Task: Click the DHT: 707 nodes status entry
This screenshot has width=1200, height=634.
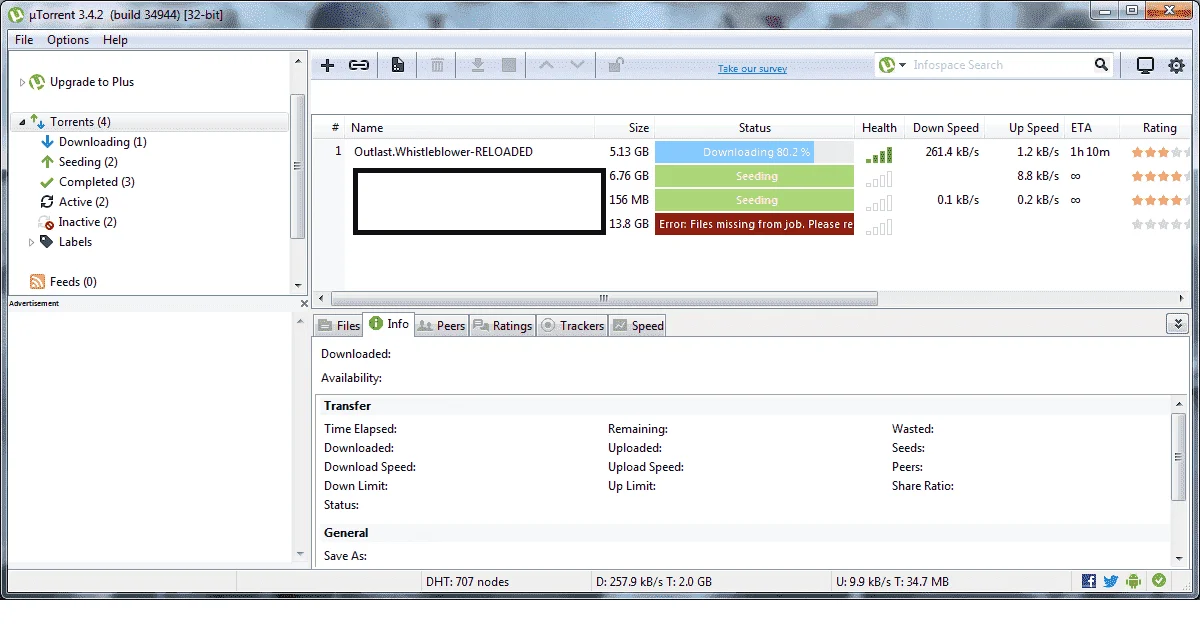Action: (x=467, y=581)
